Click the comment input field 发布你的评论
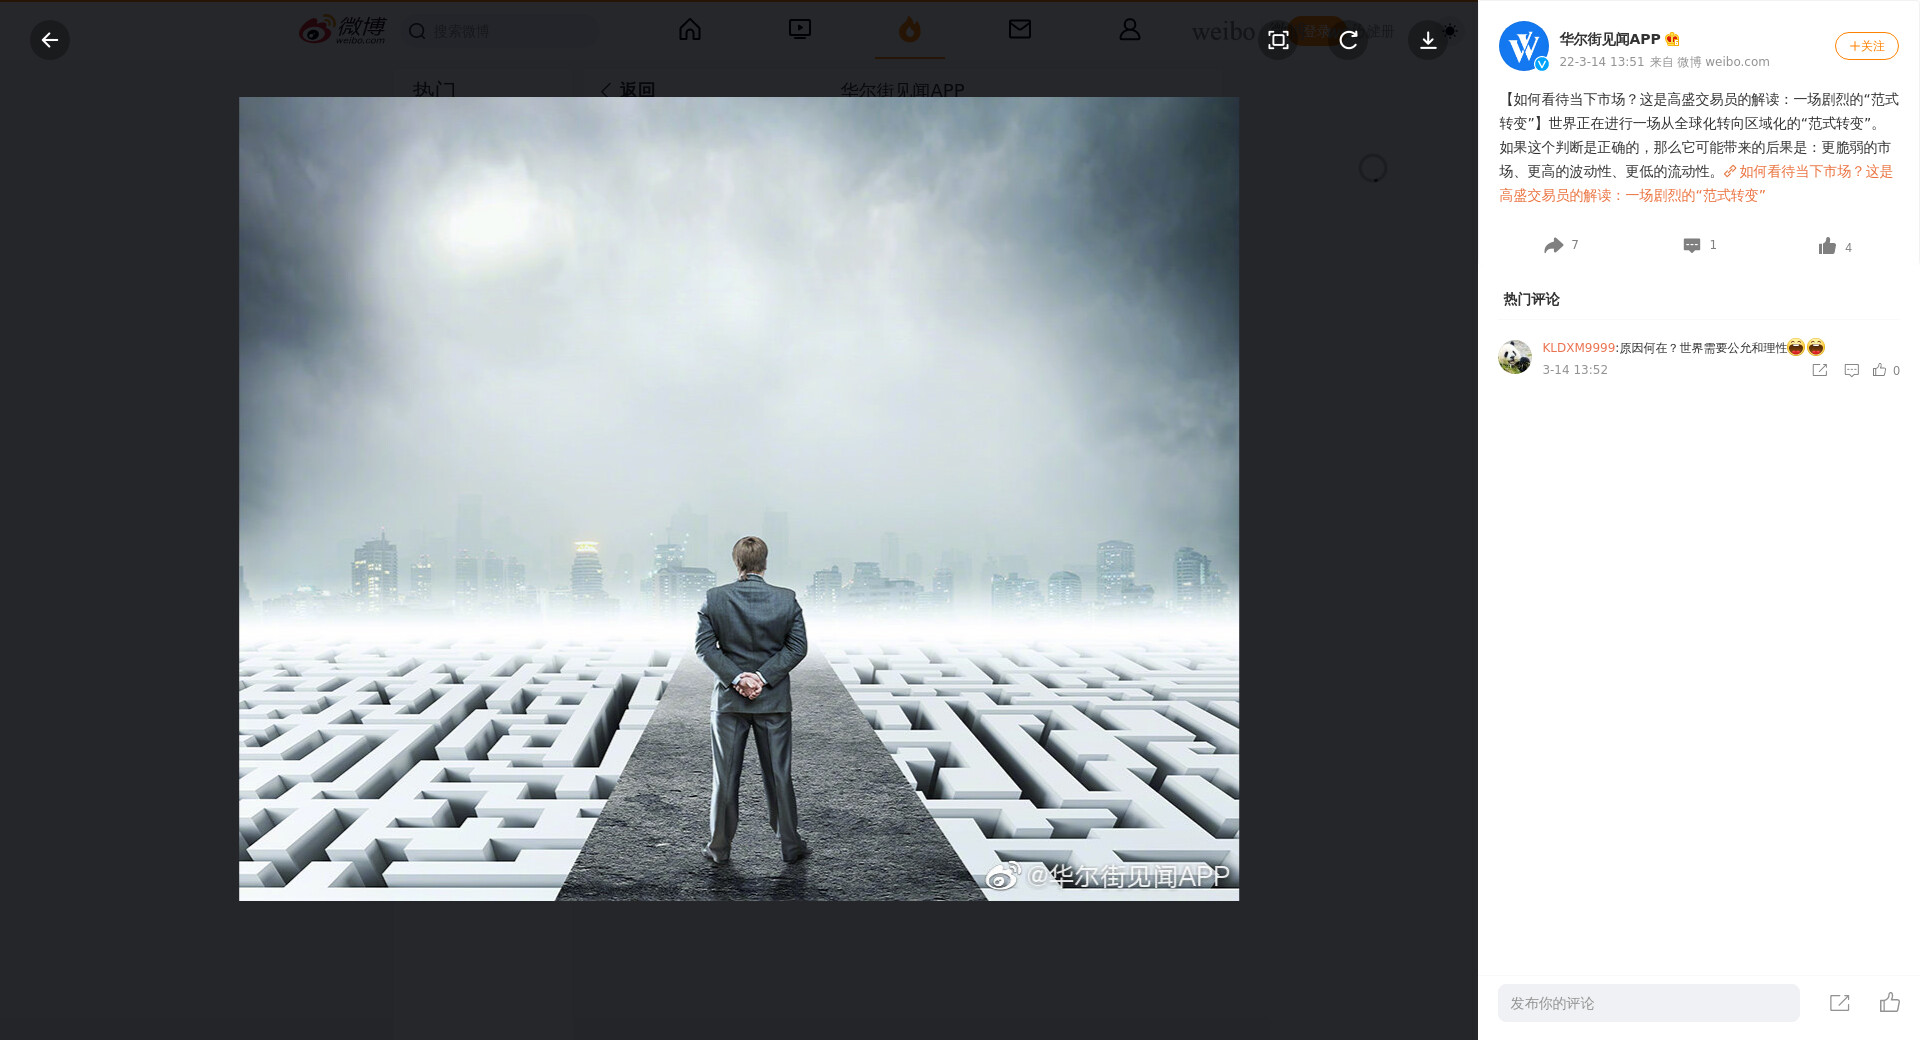This screenshot has height=1040, width=1920. coord(1648,1003)
